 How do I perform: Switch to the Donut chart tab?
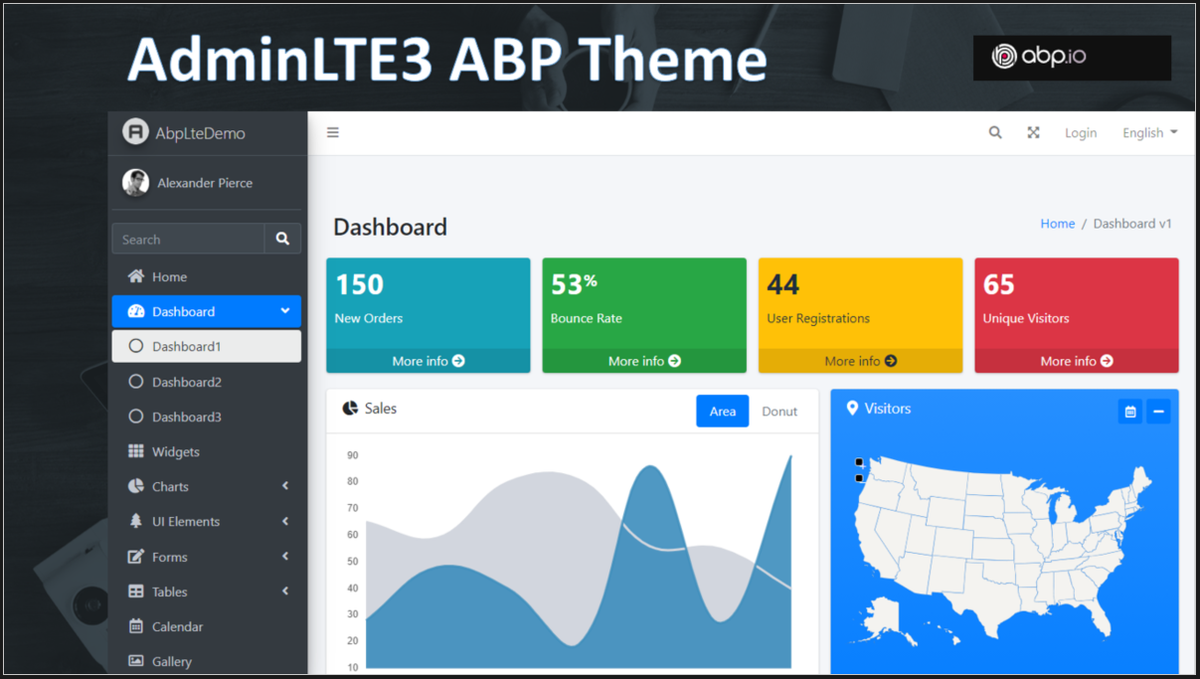[x=780, y=411]
